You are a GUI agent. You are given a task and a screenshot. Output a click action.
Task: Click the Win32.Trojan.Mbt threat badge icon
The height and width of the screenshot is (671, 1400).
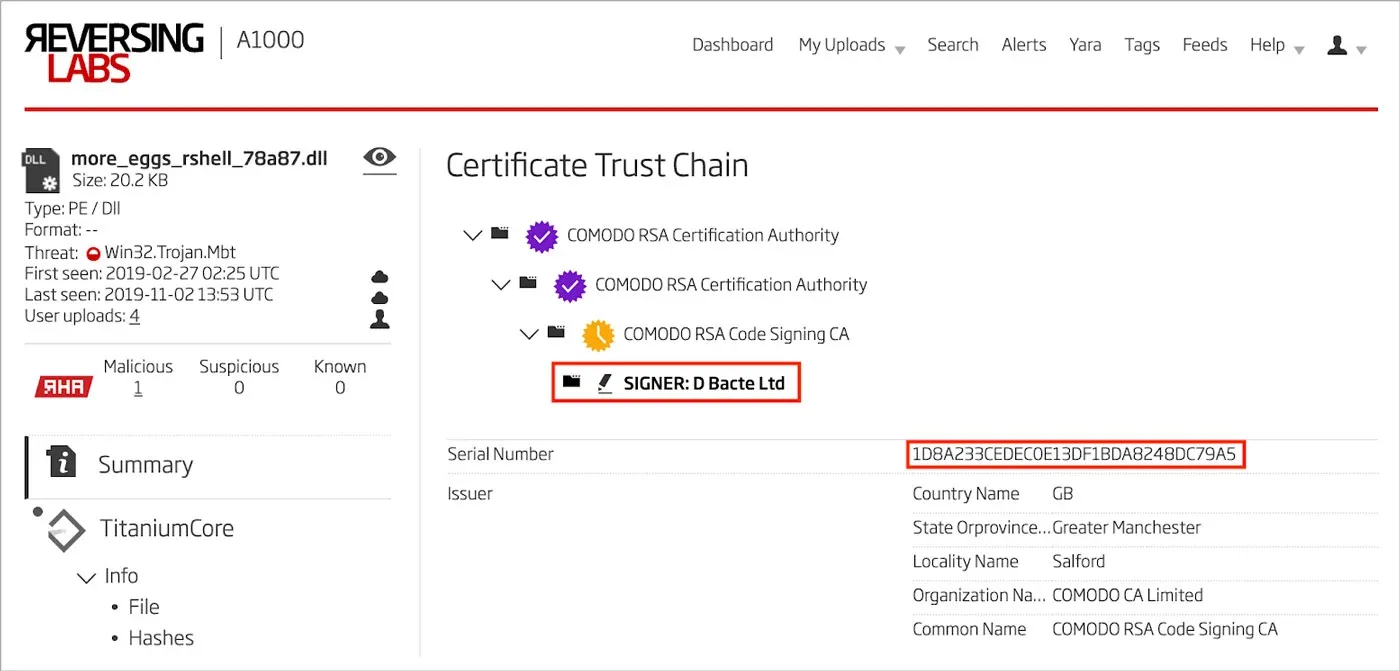pyautogui.click(x=96, y=252)
